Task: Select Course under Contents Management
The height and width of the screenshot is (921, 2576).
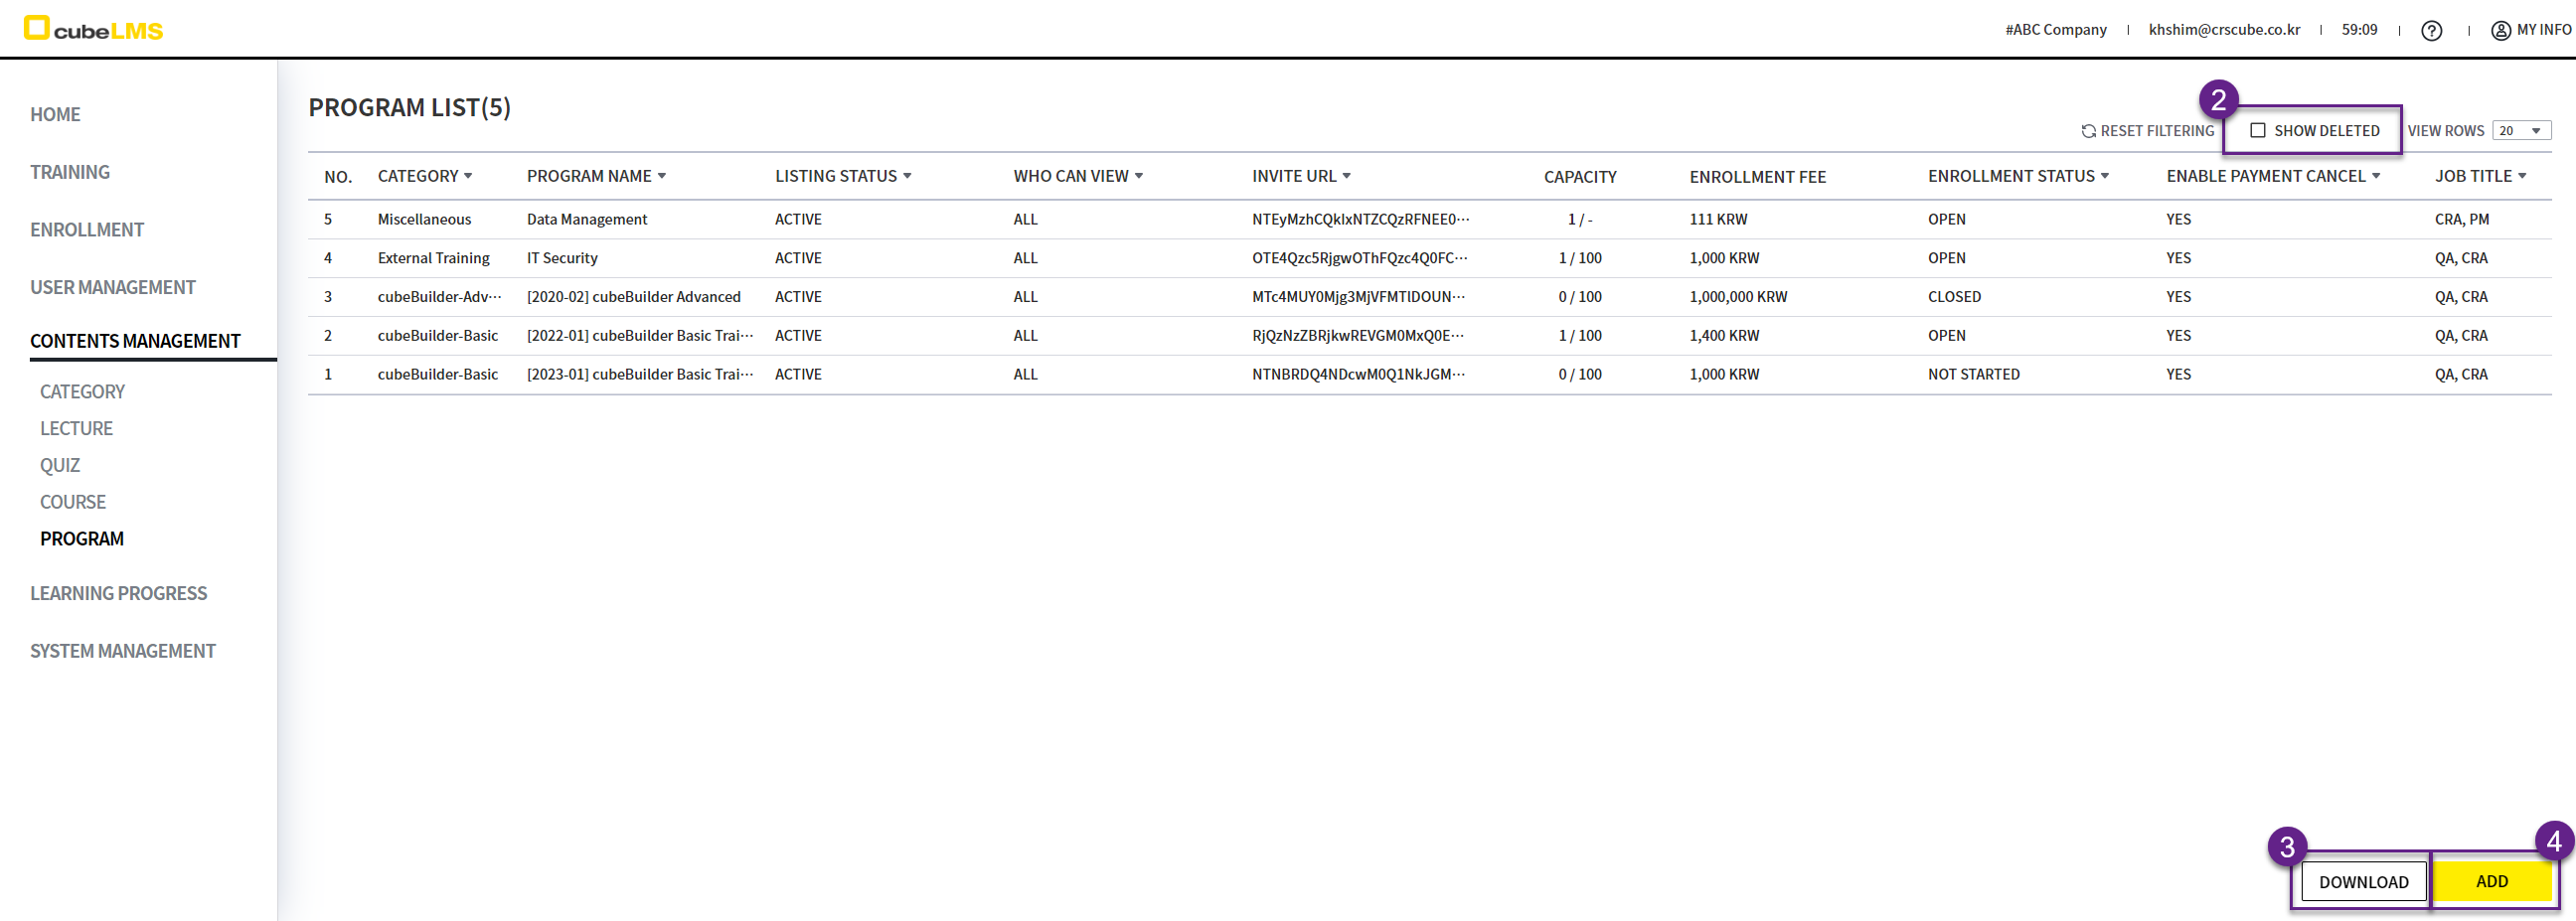Action: click(73, 502)
